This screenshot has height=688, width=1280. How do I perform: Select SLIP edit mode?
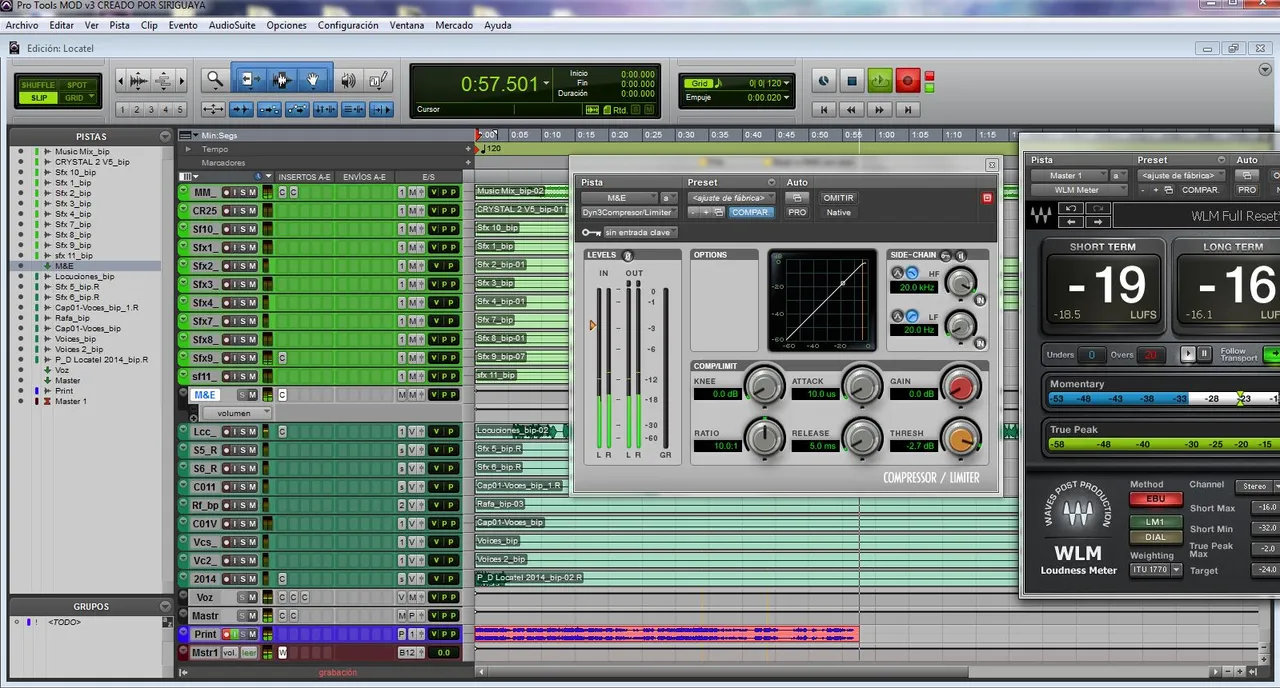[x=38, y=98]
